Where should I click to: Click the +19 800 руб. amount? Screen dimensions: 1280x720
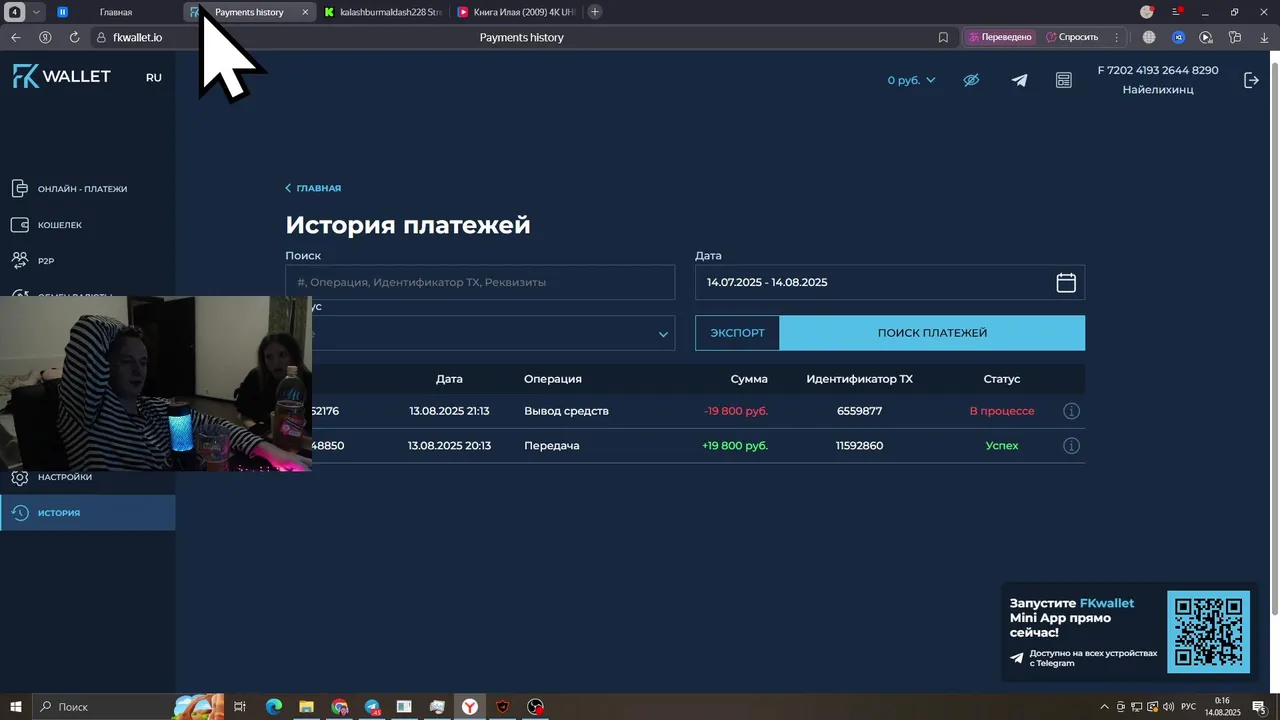(x=735, y=446)
